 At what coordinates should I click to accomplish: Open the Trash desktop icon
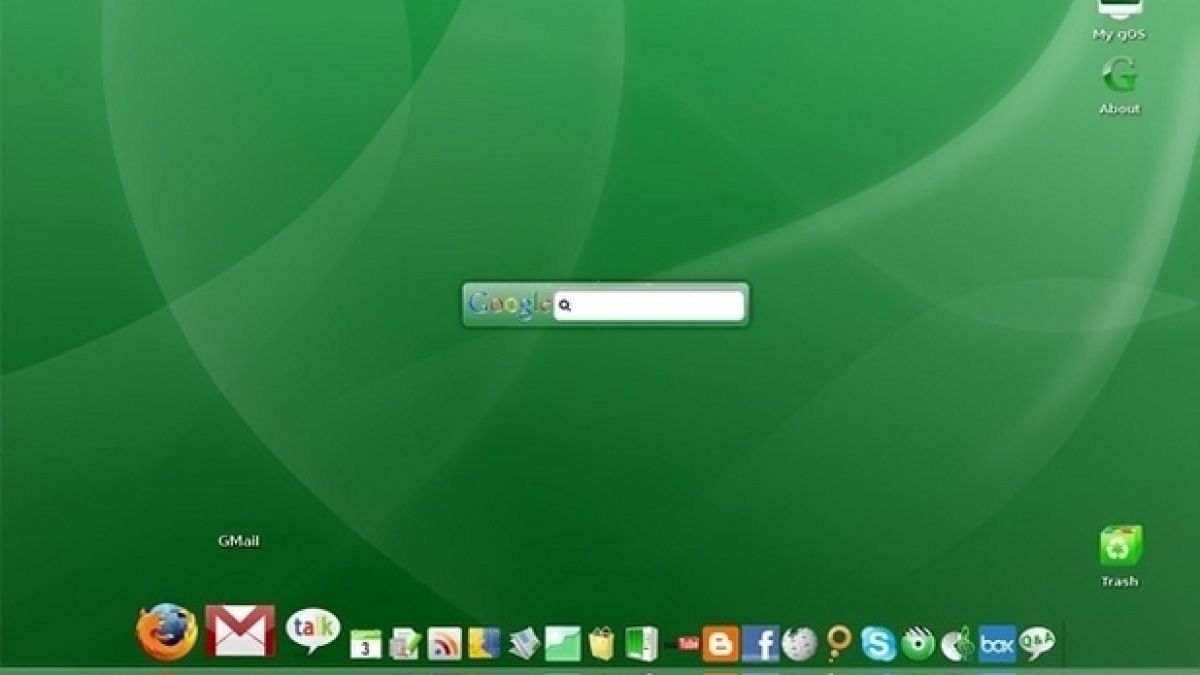tap(1120, 556)
